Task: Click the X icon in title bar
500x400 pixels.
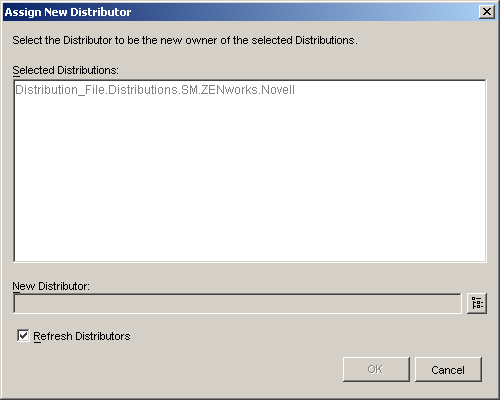Action: click(x=487, y=12)
